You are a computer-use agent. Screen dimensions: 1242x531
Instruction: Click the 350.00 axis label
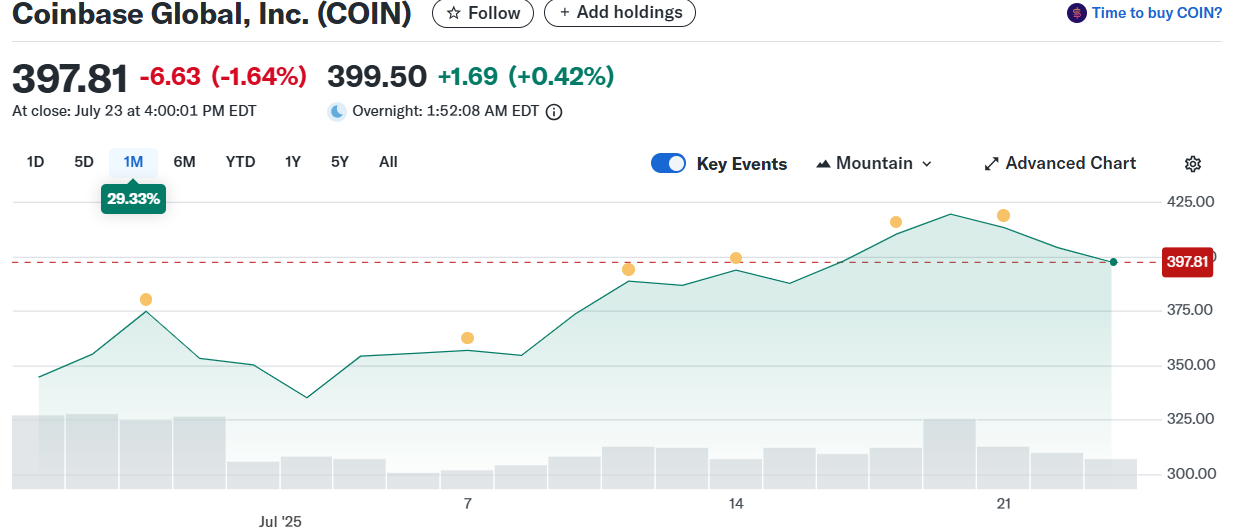(x=1190, y=365)
